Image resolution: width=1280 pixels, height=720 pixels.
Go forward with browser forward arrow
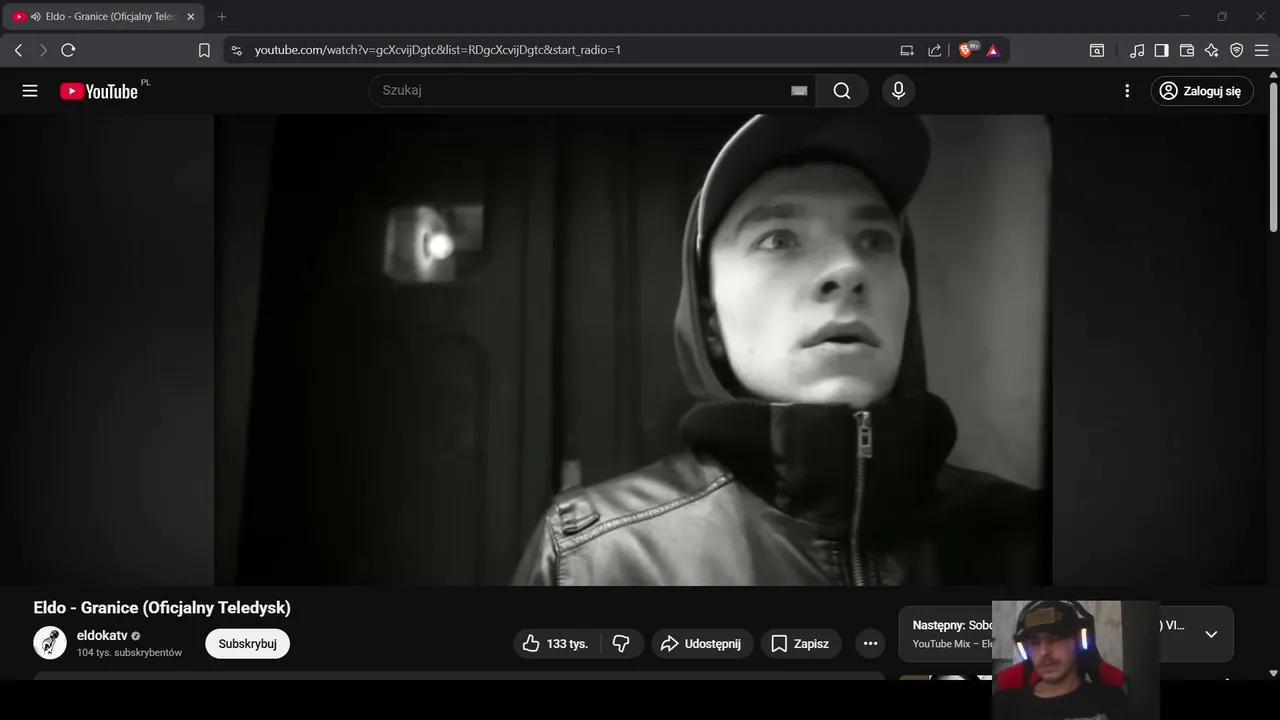pyautogui.click(x=43, y=50)
